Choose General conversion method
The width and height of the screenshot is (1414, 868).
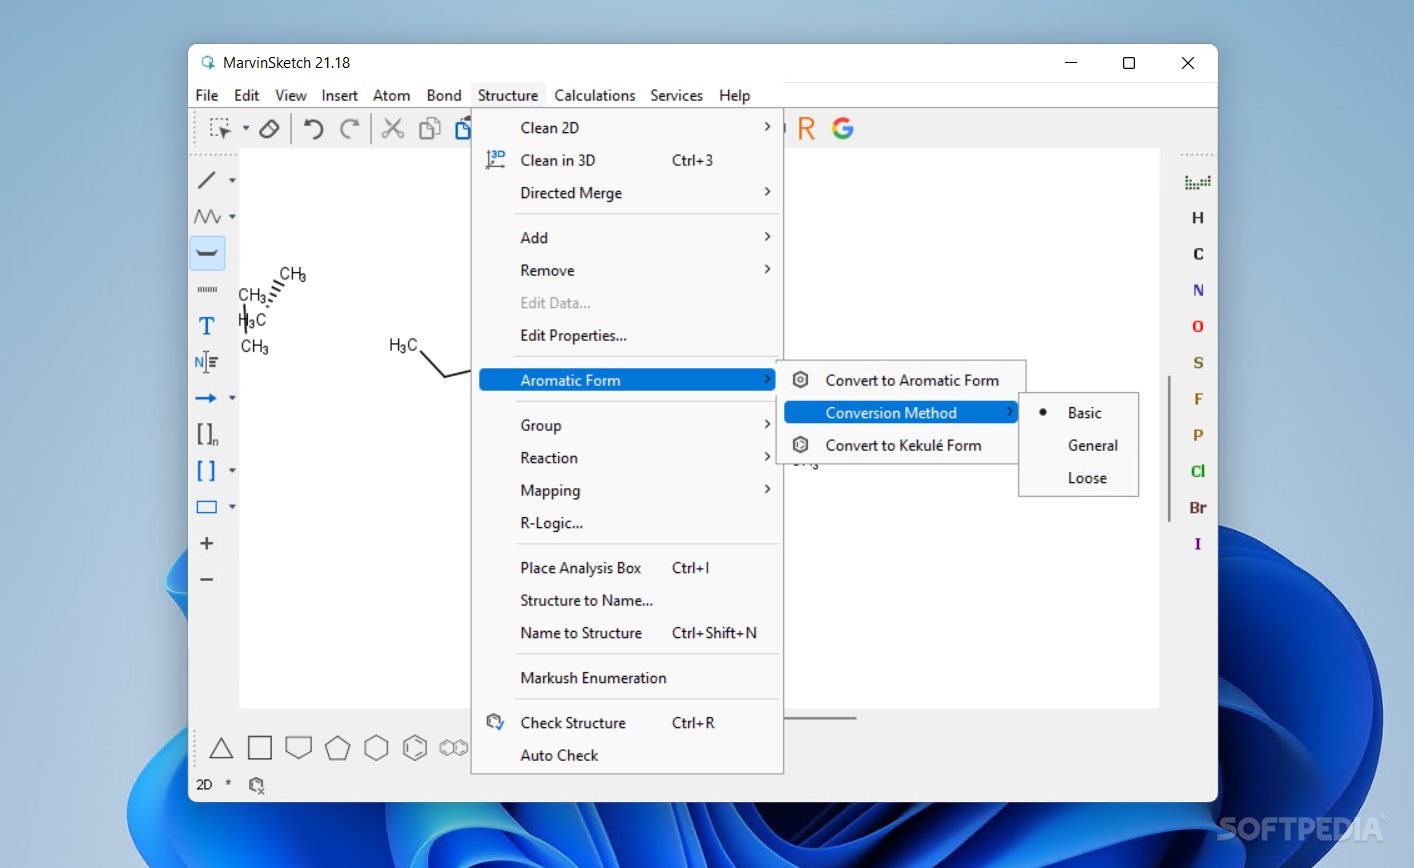pos(1078,445)
